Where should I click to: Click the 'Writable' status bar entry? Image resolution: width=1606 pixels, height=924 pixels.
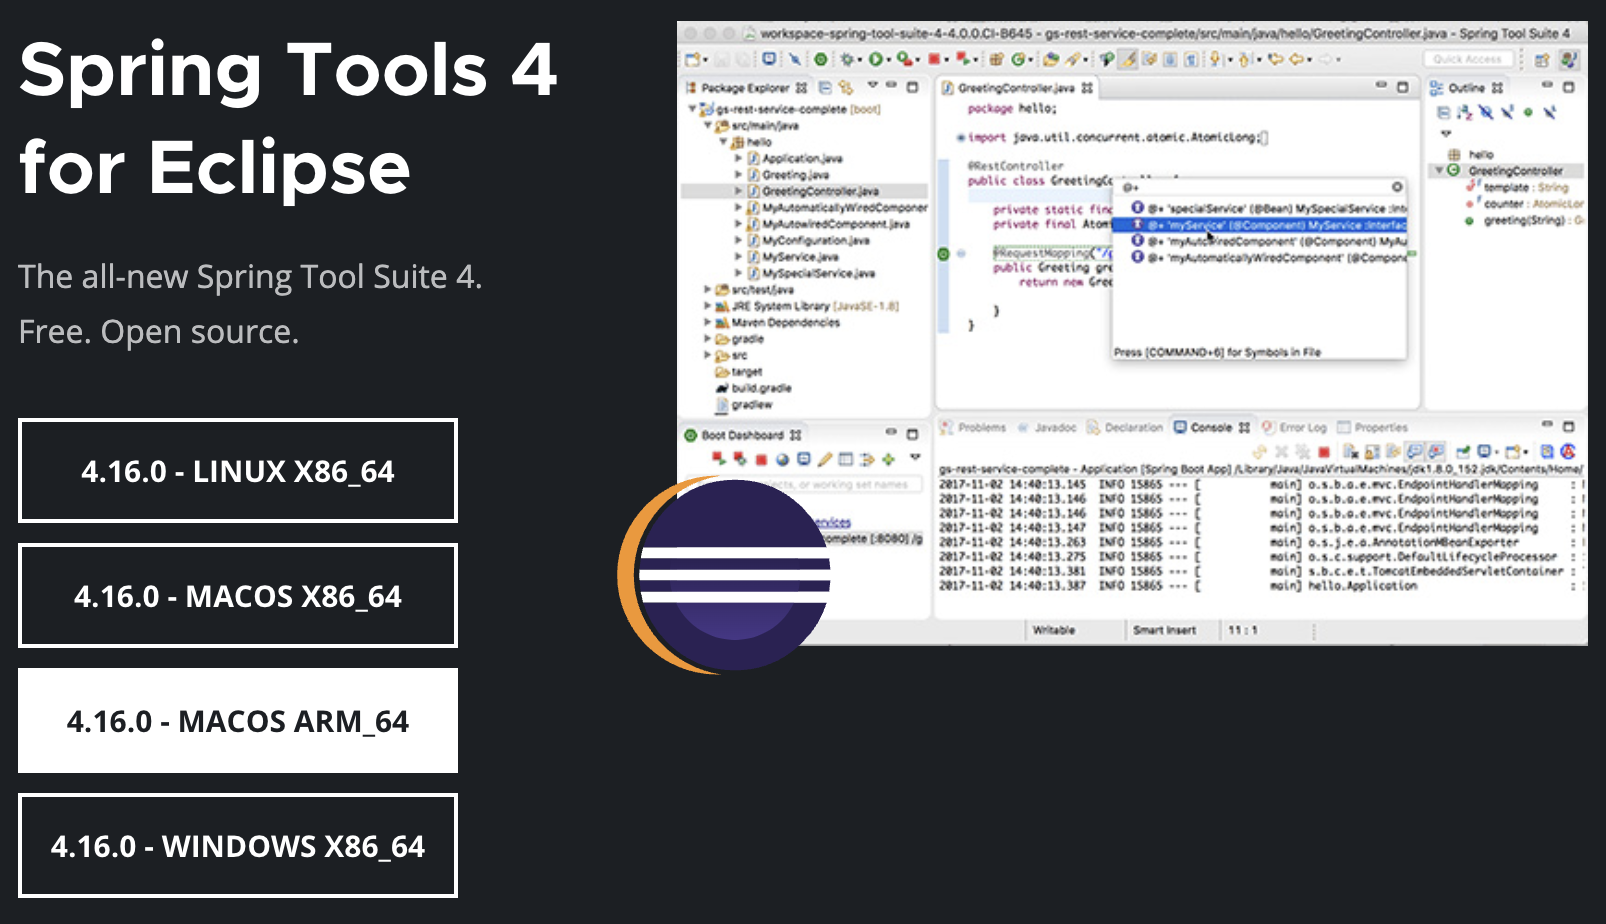pos(1054,630)
